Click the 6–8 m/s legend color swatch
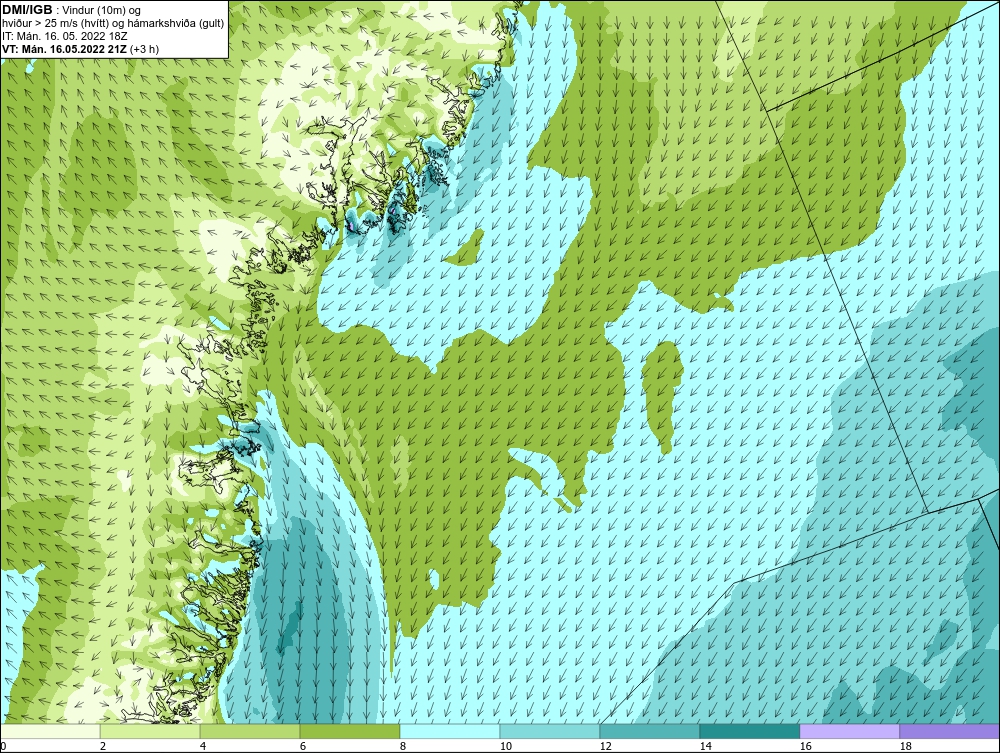The image size is (1000, 753). 349,731
